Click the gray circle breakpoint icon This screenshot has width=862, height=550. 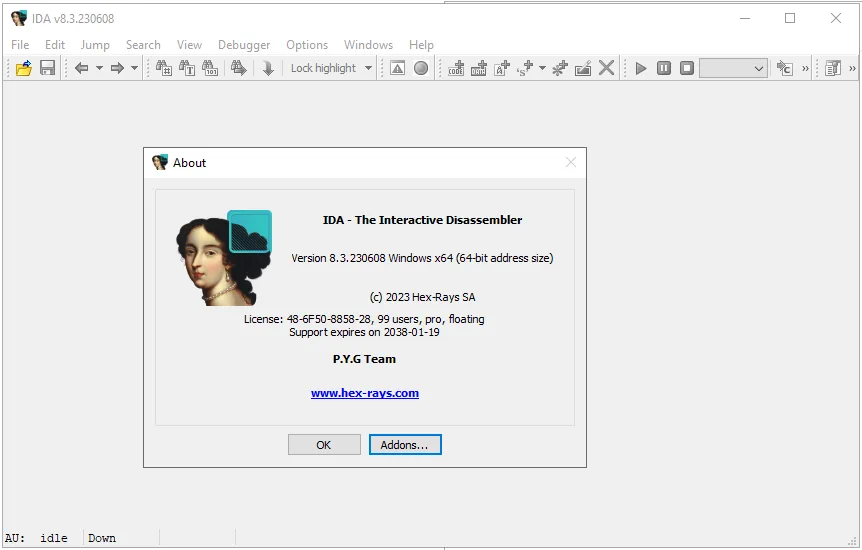(421, 68)
